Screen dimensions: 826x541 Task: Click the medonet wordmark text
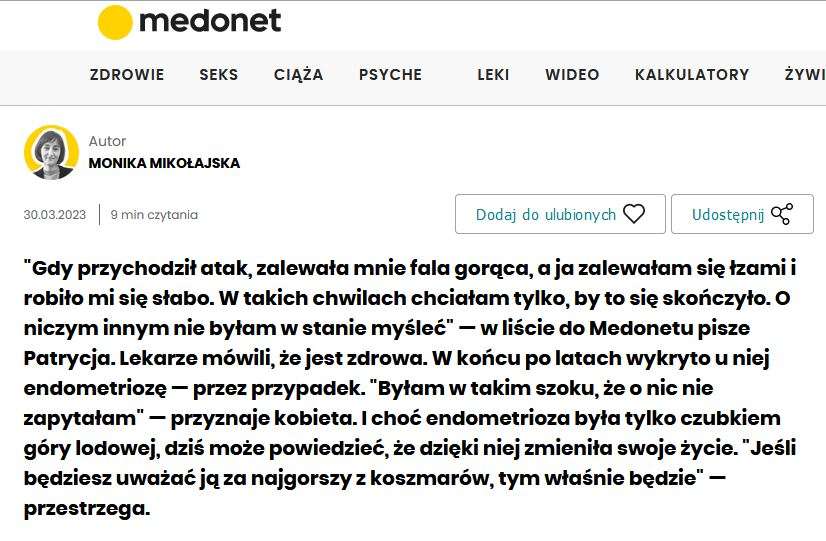coord(210,22)
